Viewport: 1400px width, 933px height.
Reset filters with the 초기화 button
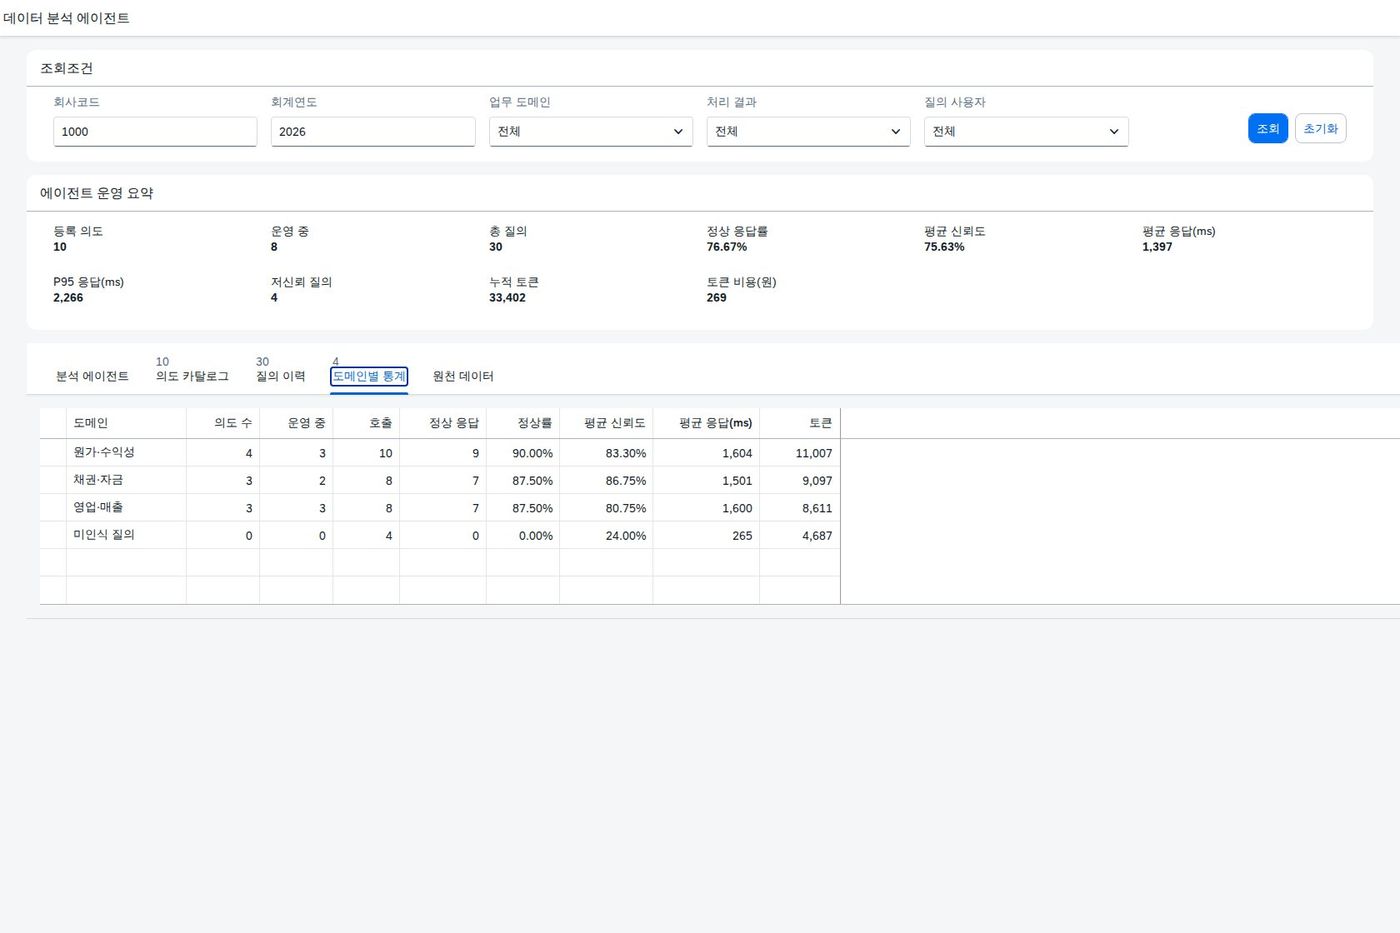tap(1320, 128)
